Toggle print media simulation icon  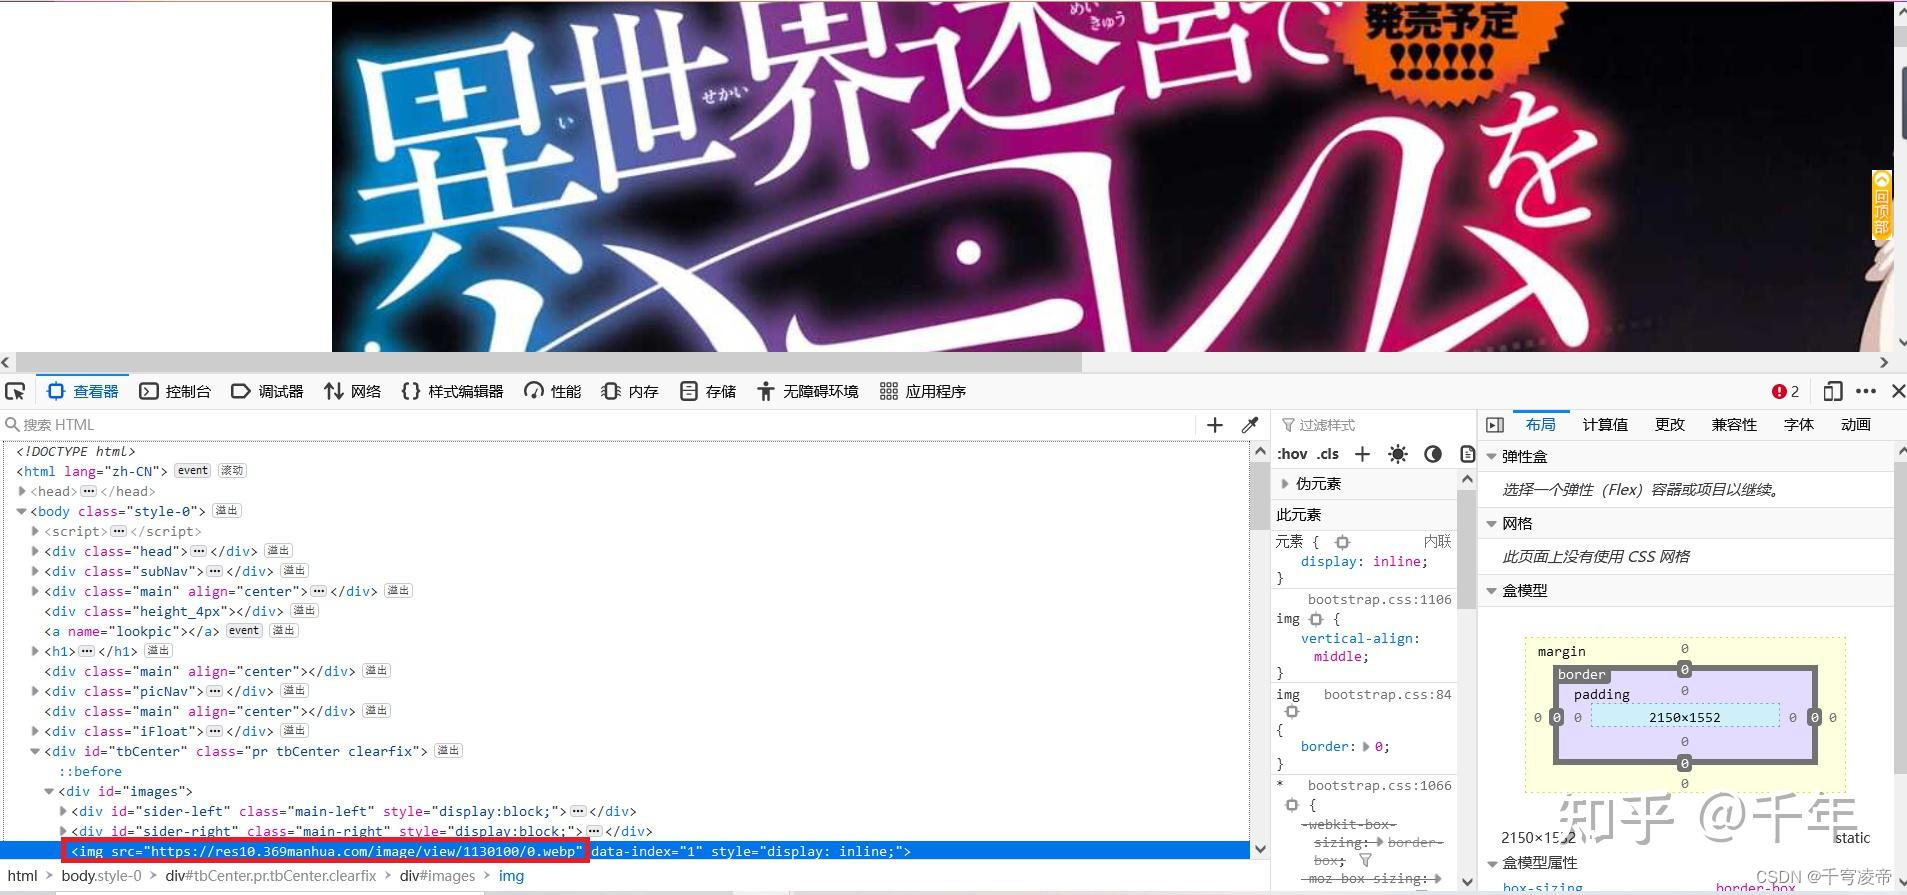1467,454
